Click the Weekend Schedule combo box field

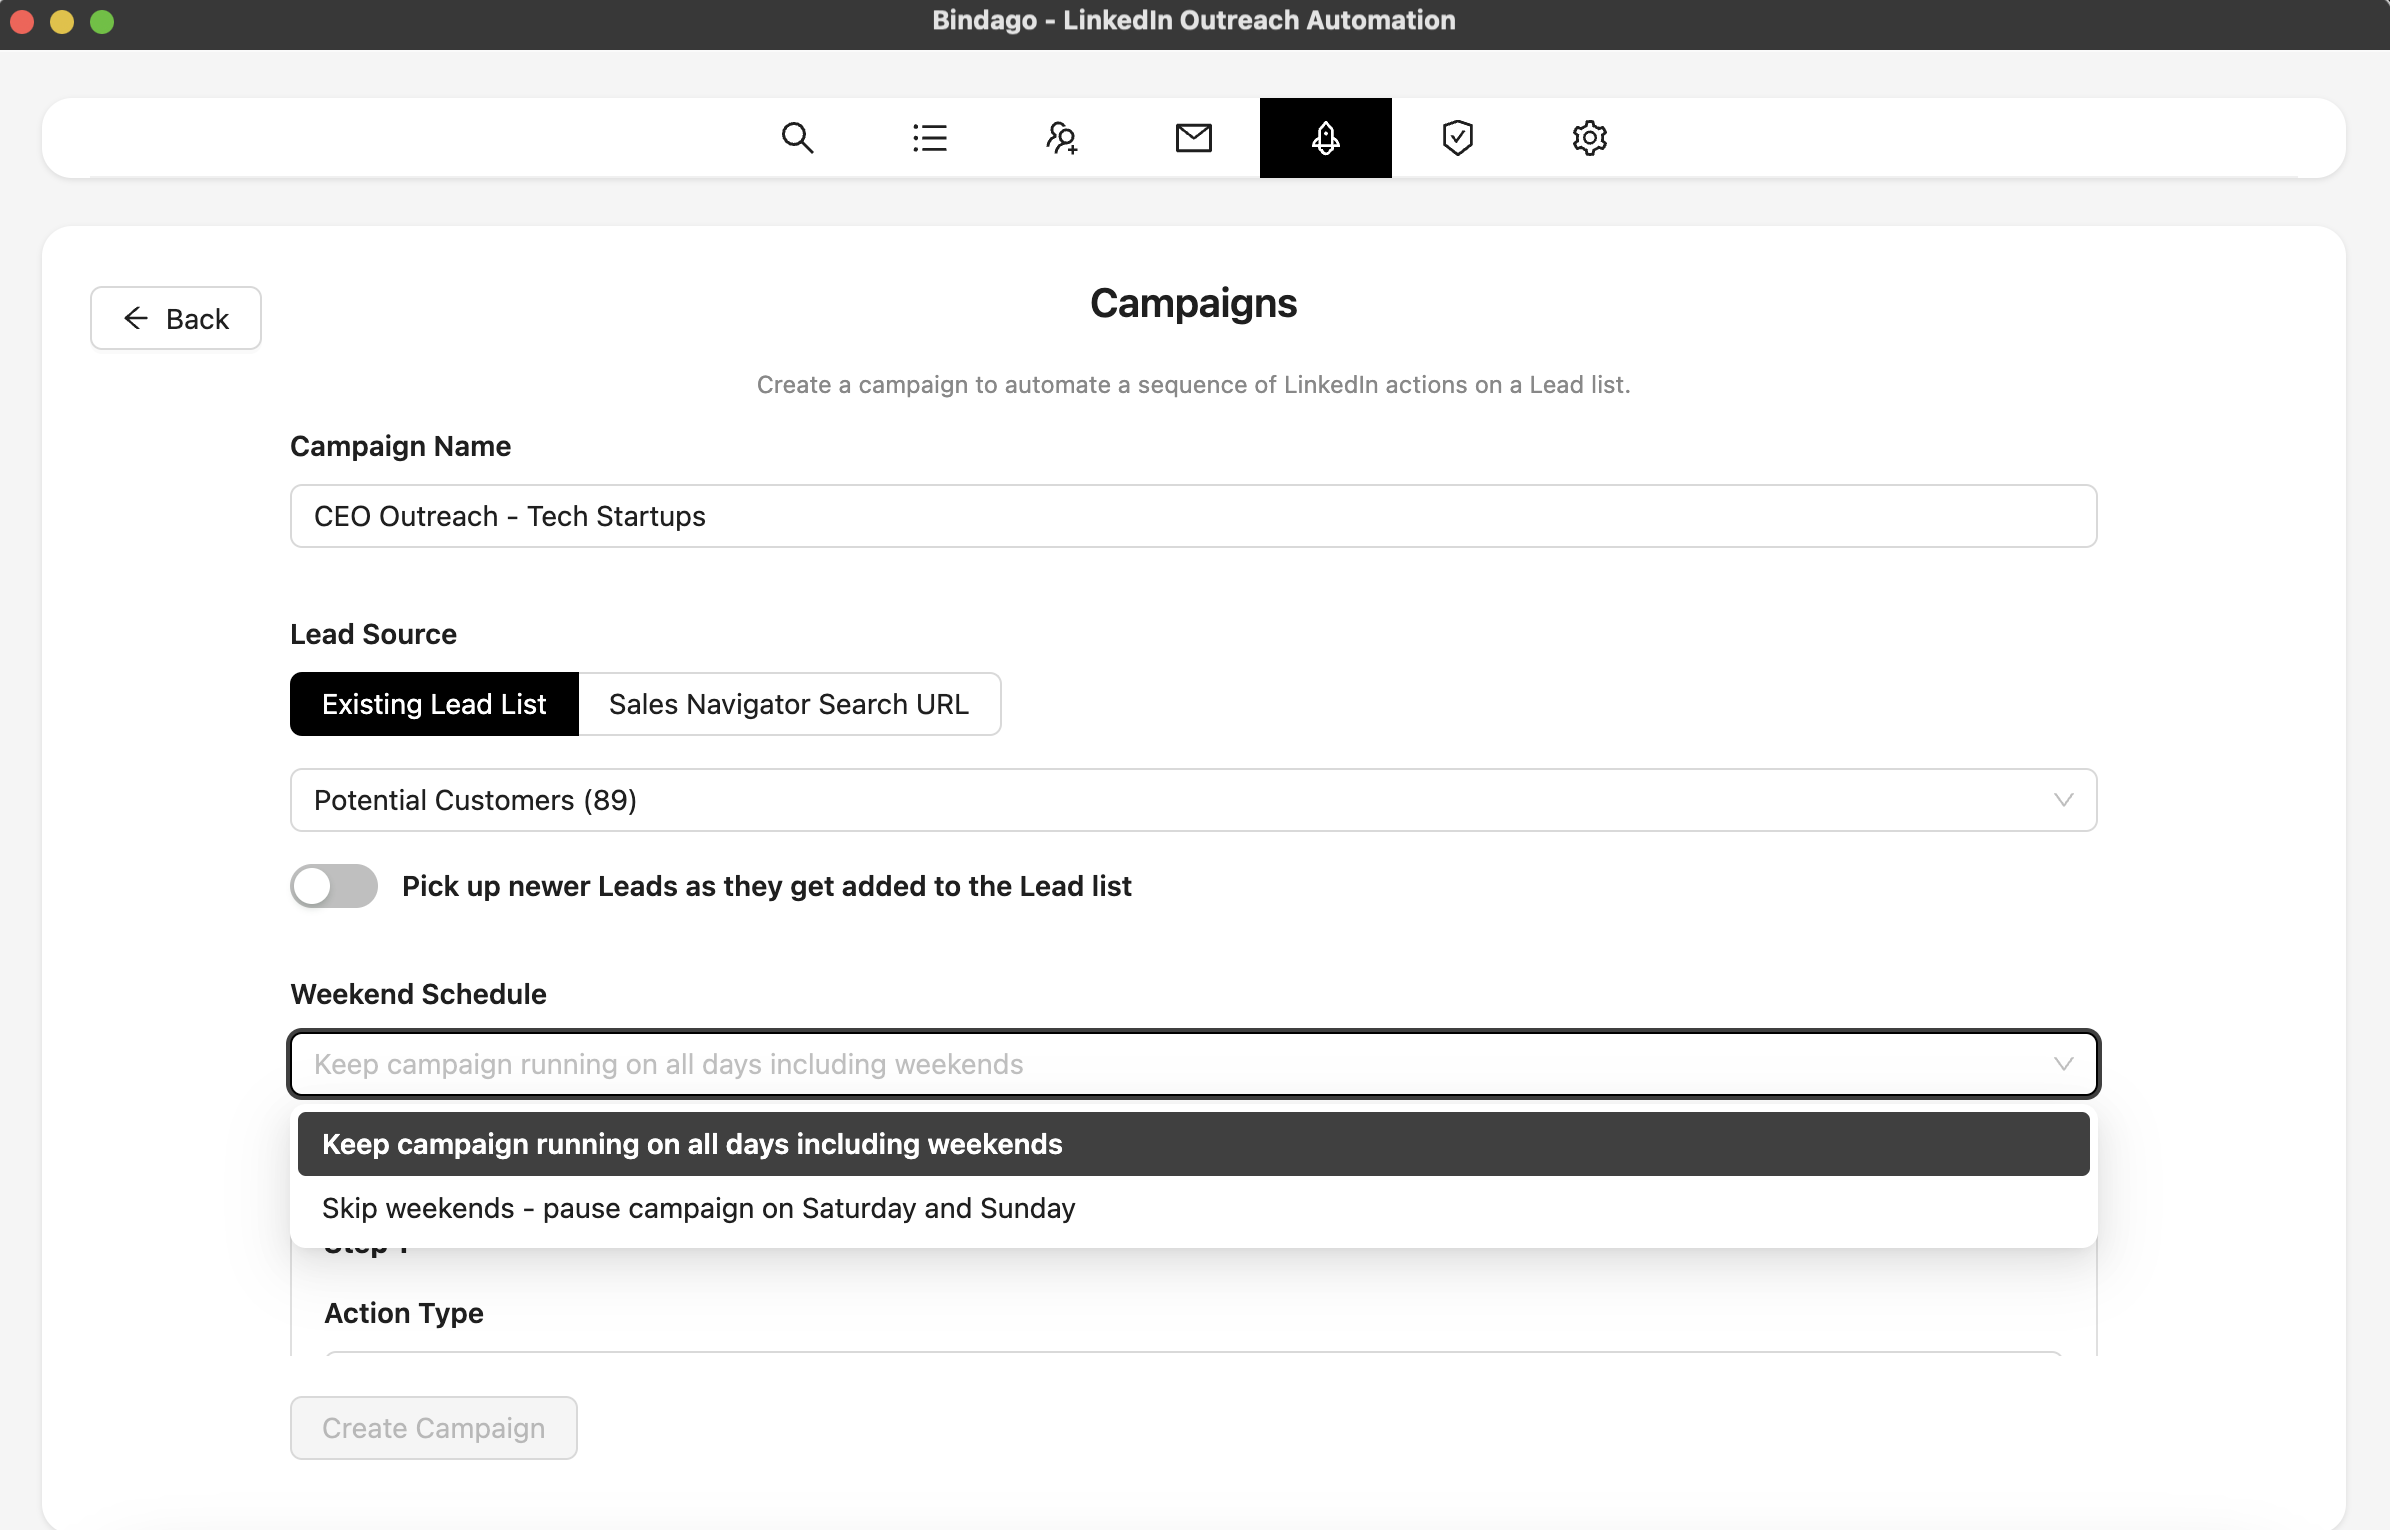click(x=1150, y=1064)
